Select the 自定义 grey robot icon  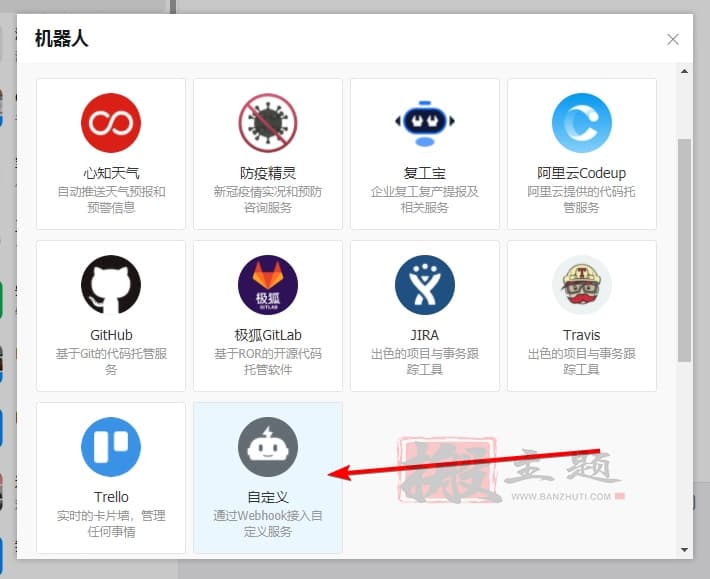268,447
